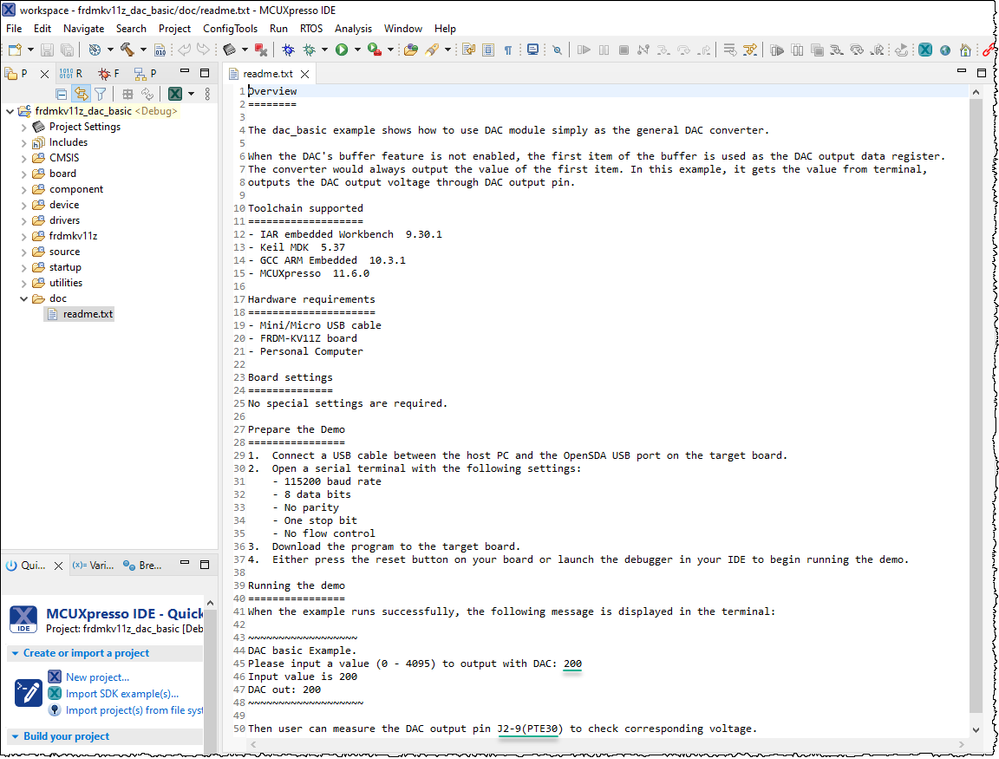The width and height of the screenshot is (999, 759).
Task: Click the Open Terminal monitor icon
Action: (533, 50)
